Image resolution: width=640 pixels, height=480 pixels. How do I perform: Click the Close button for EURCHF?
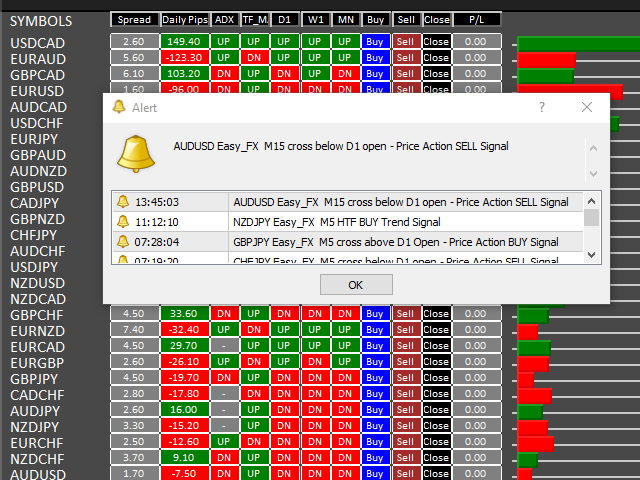[436, 442]
